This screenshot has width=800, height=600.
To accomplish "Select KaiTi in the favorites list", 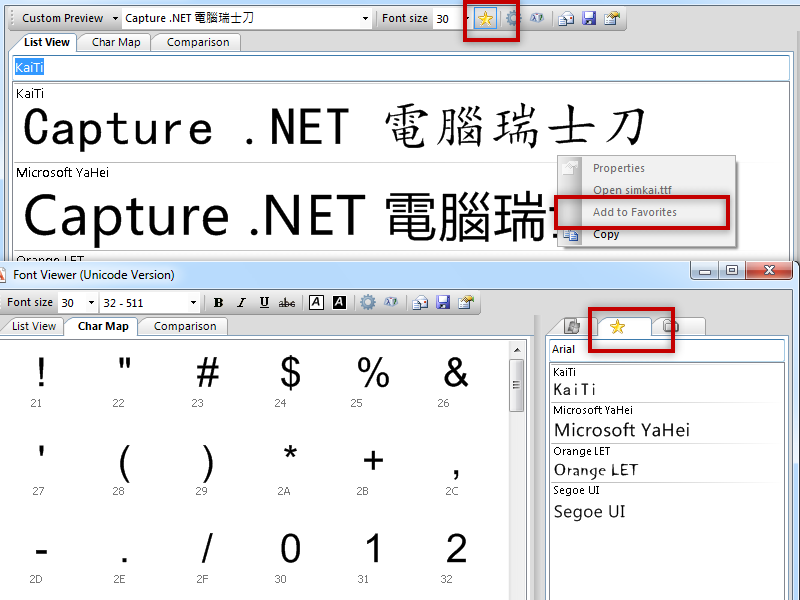I will (x=666, y=383).
